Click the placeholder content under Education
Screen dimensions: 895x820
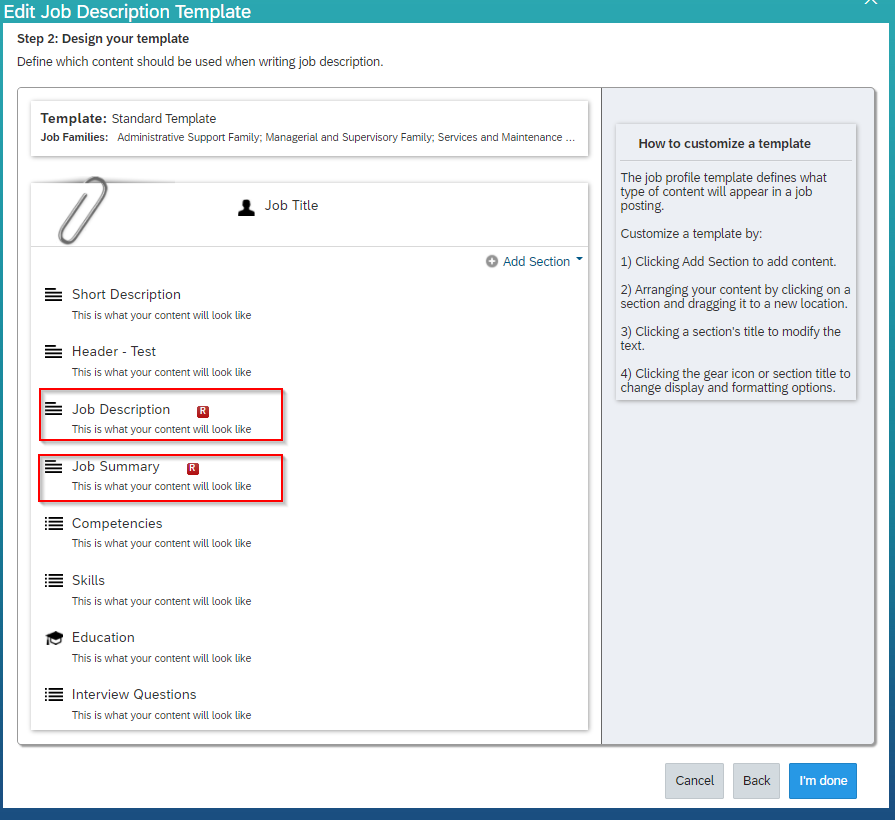[x=162, y=658]
